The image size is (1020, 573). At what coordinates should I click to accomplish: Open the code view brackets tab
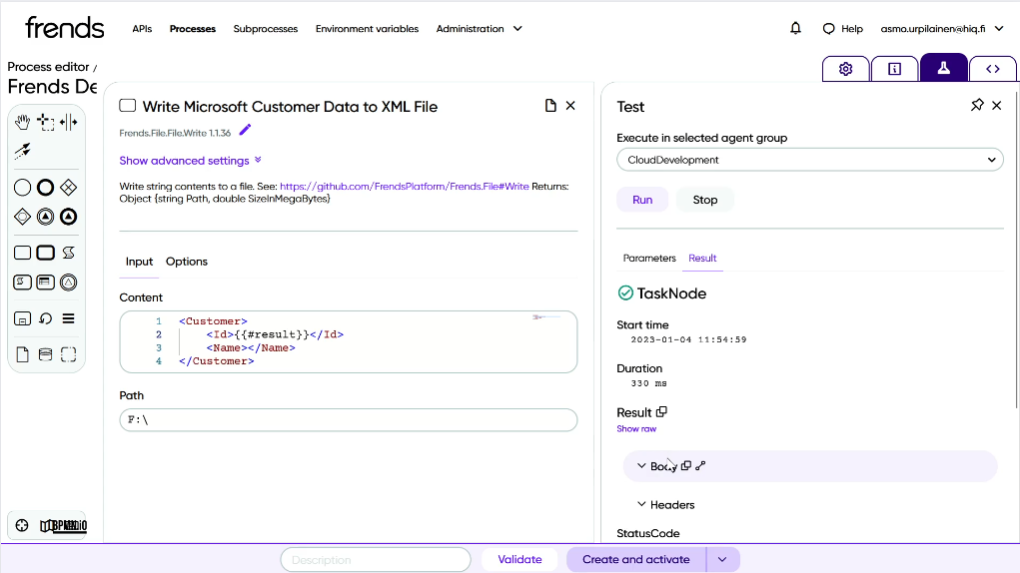pos(993,69)
